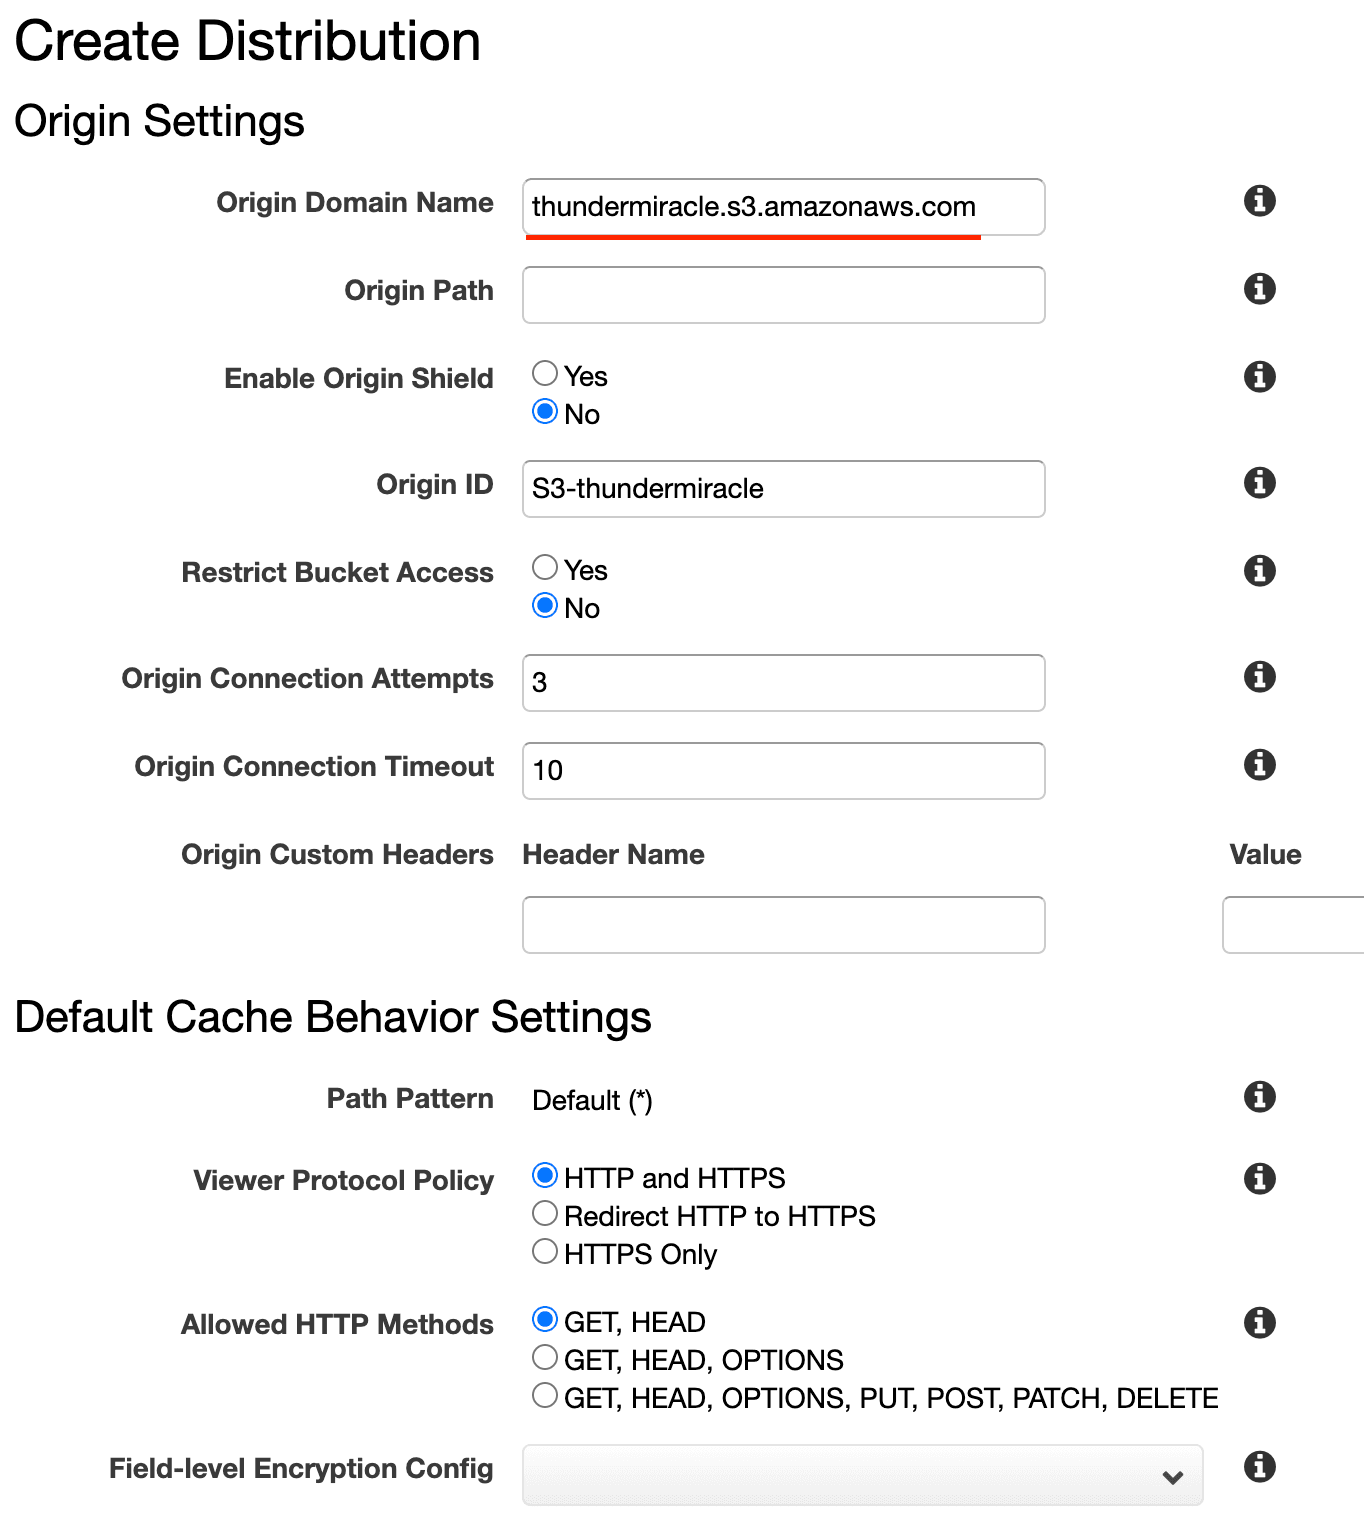Allow GET, HEAD, OPTIONS HTTP methods
This screenshot has height=1540, width=1364.
[545, 1357]
